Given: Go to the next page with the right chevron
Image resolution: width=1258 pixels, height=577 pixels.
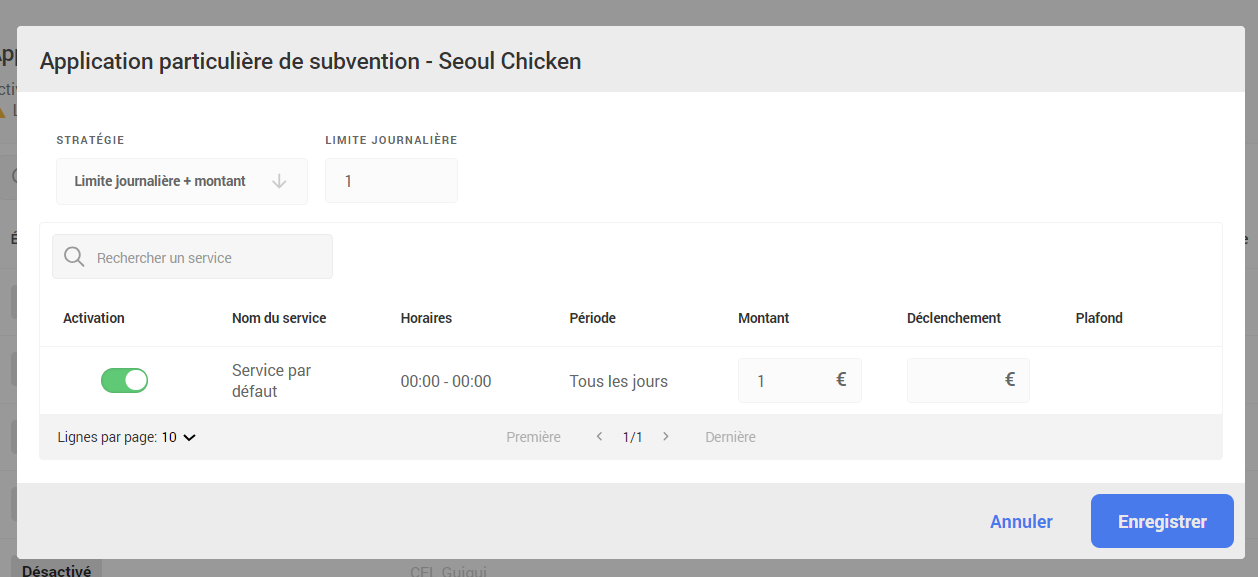Looking at the screenshot, I should 666,437.
